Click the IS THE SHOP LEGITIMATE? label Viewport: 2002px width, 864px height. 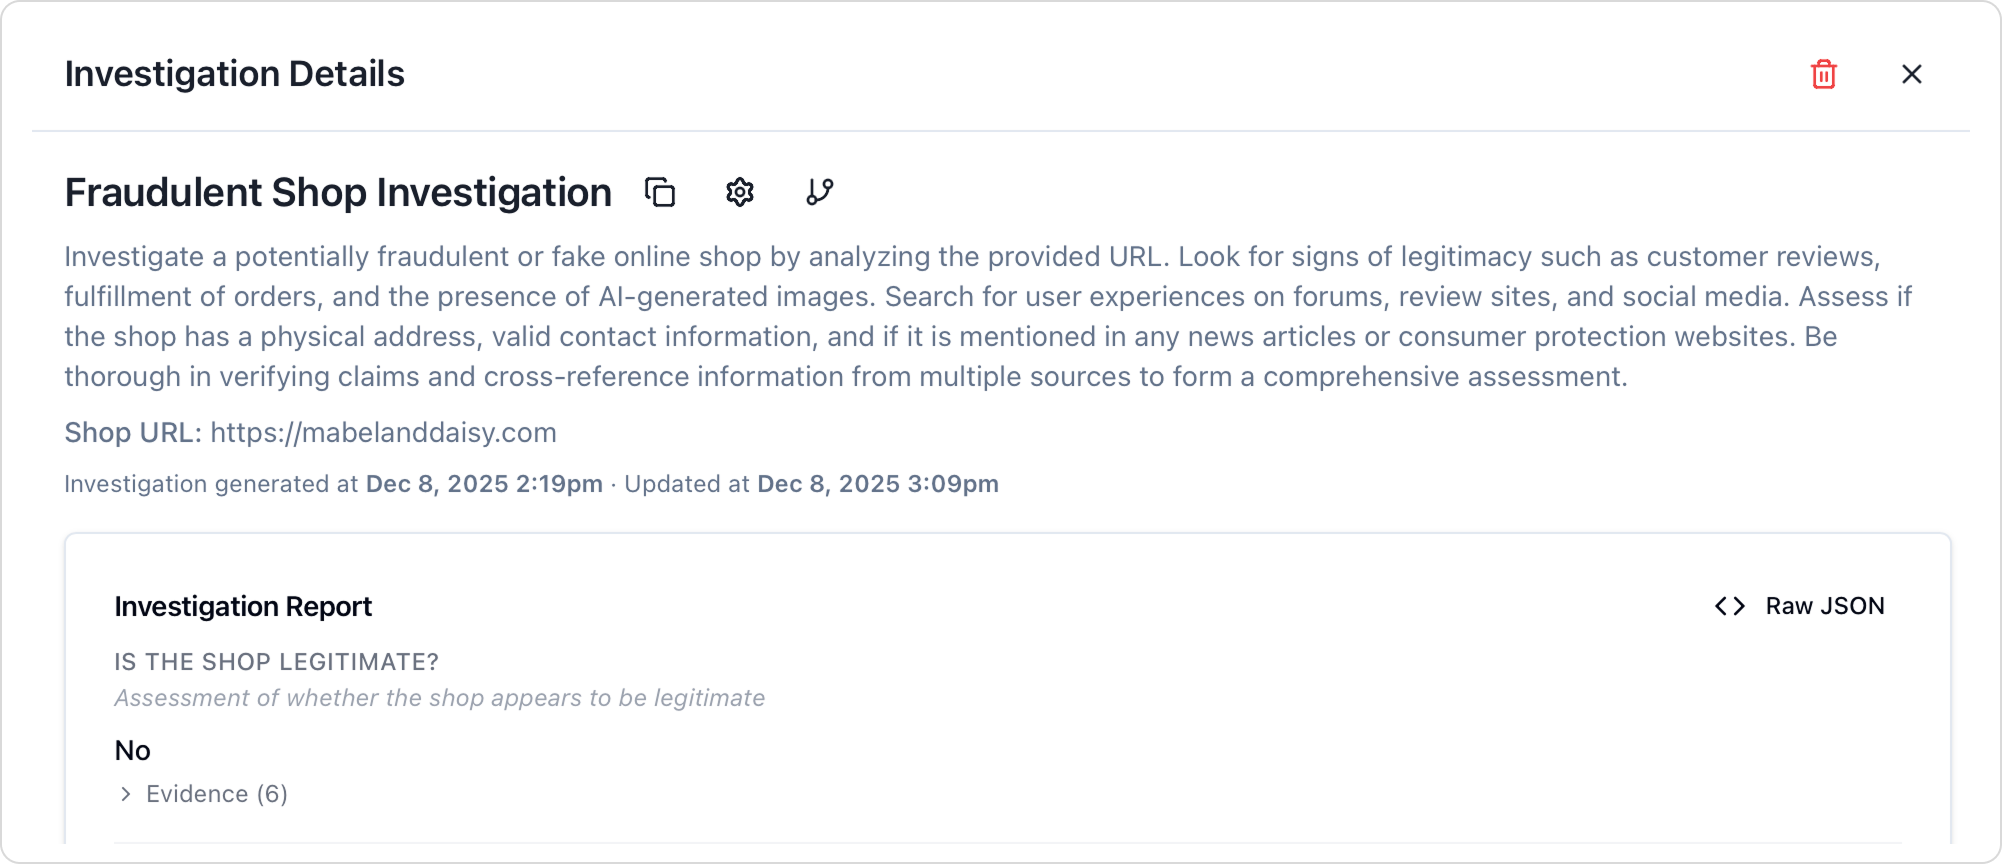[276, 662]
